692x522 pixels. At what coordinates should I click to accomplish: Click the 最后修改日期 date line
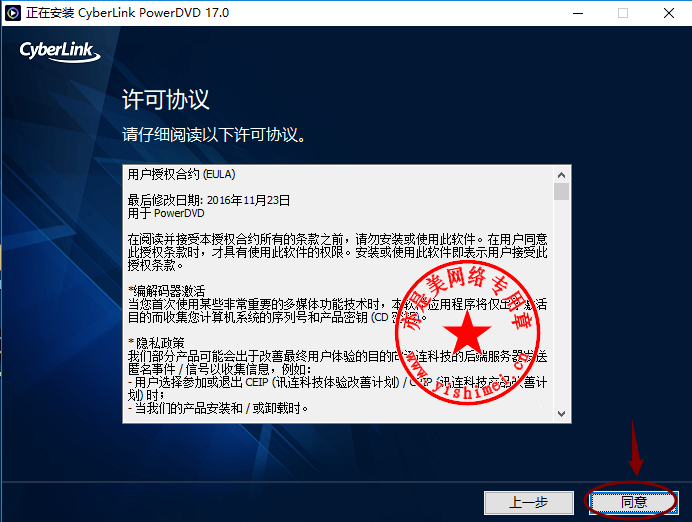(209, 200)
